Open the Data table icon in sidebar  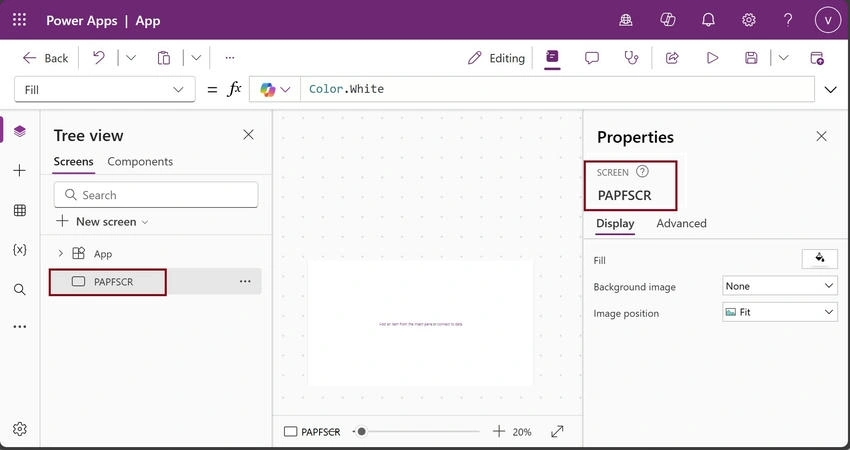[x=20, y=210]
